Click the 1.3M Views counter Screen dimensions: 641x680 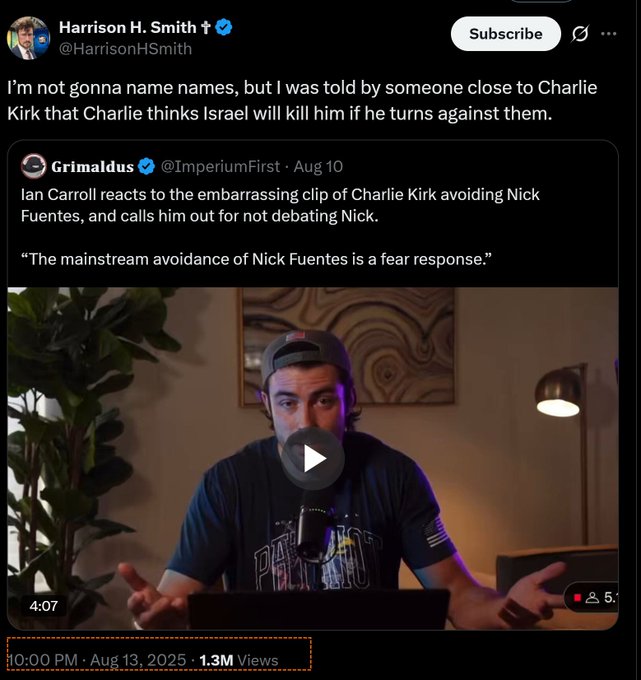[239, 660]
